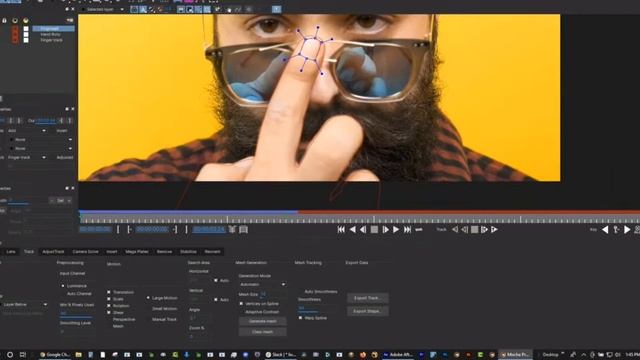
Task: Click the Export Shape button
Action: coord(367,311)
